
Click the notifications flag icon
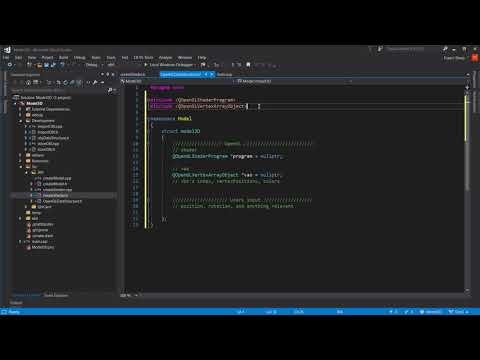point(370,49)
